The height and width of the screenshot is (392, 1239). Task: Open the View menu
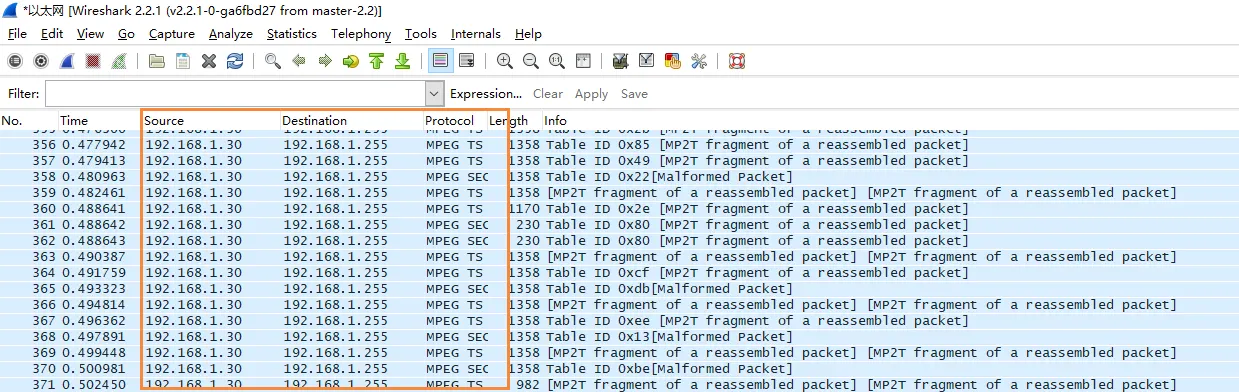coord(90,34)
